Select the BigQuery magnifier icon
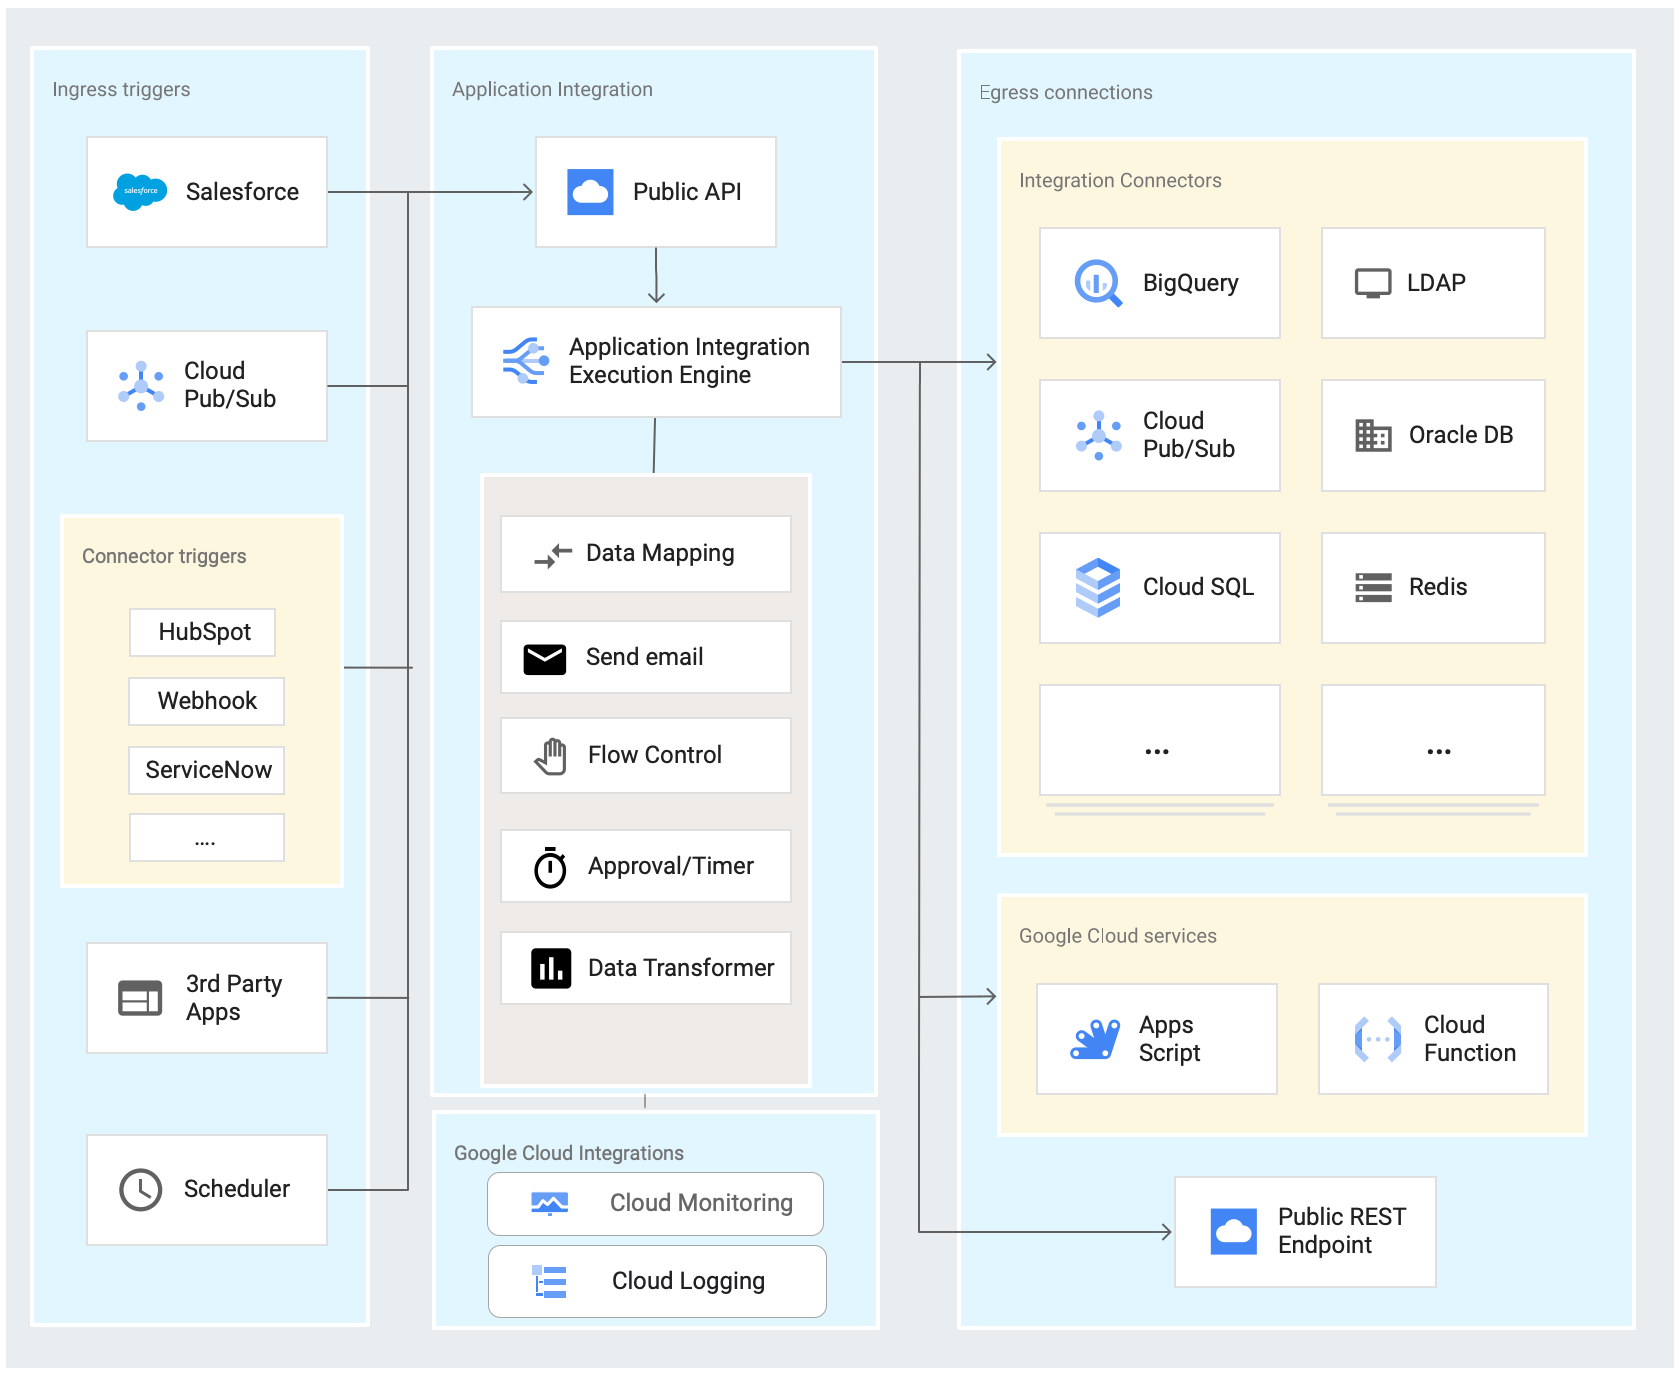1680x1374 pixels. [1098, 283]
